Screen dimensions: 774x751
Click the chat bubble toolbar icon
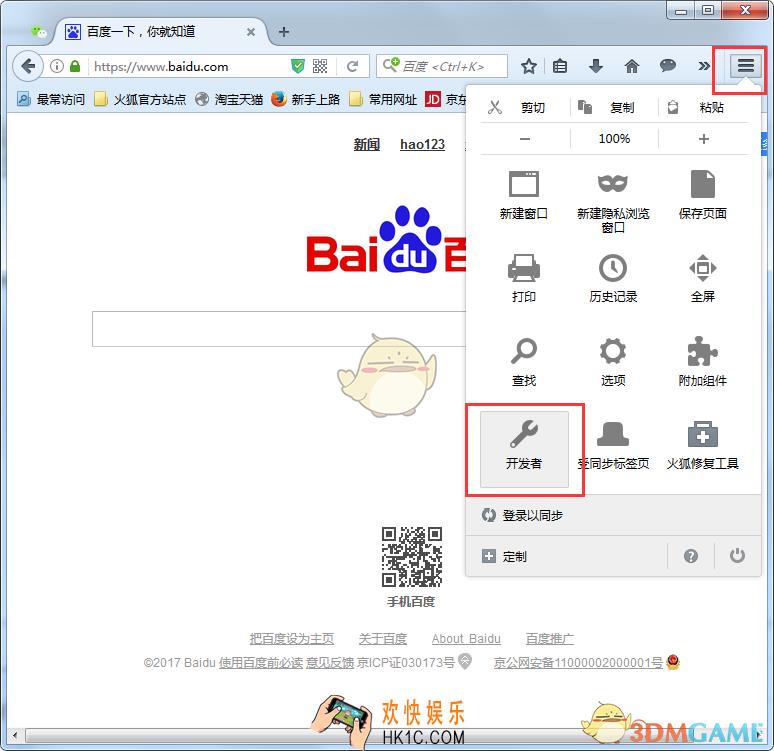pyautogui.click(x=667, y=65)
